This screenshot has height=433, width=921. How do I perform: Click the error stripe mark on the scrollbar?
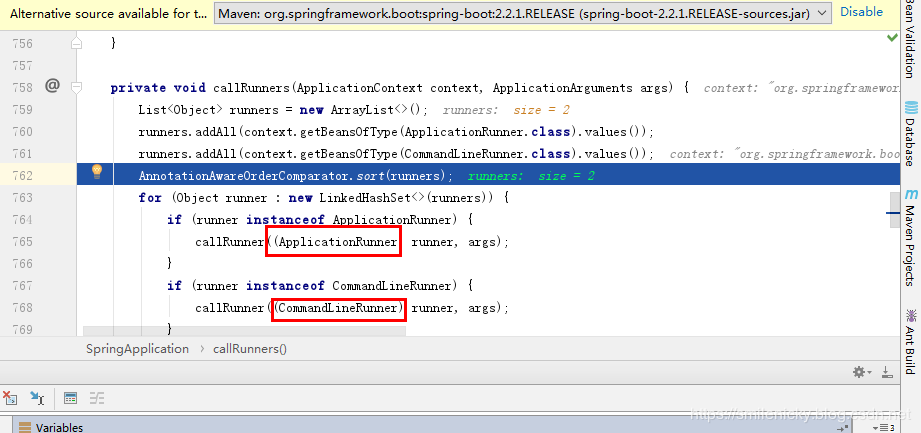893,213
